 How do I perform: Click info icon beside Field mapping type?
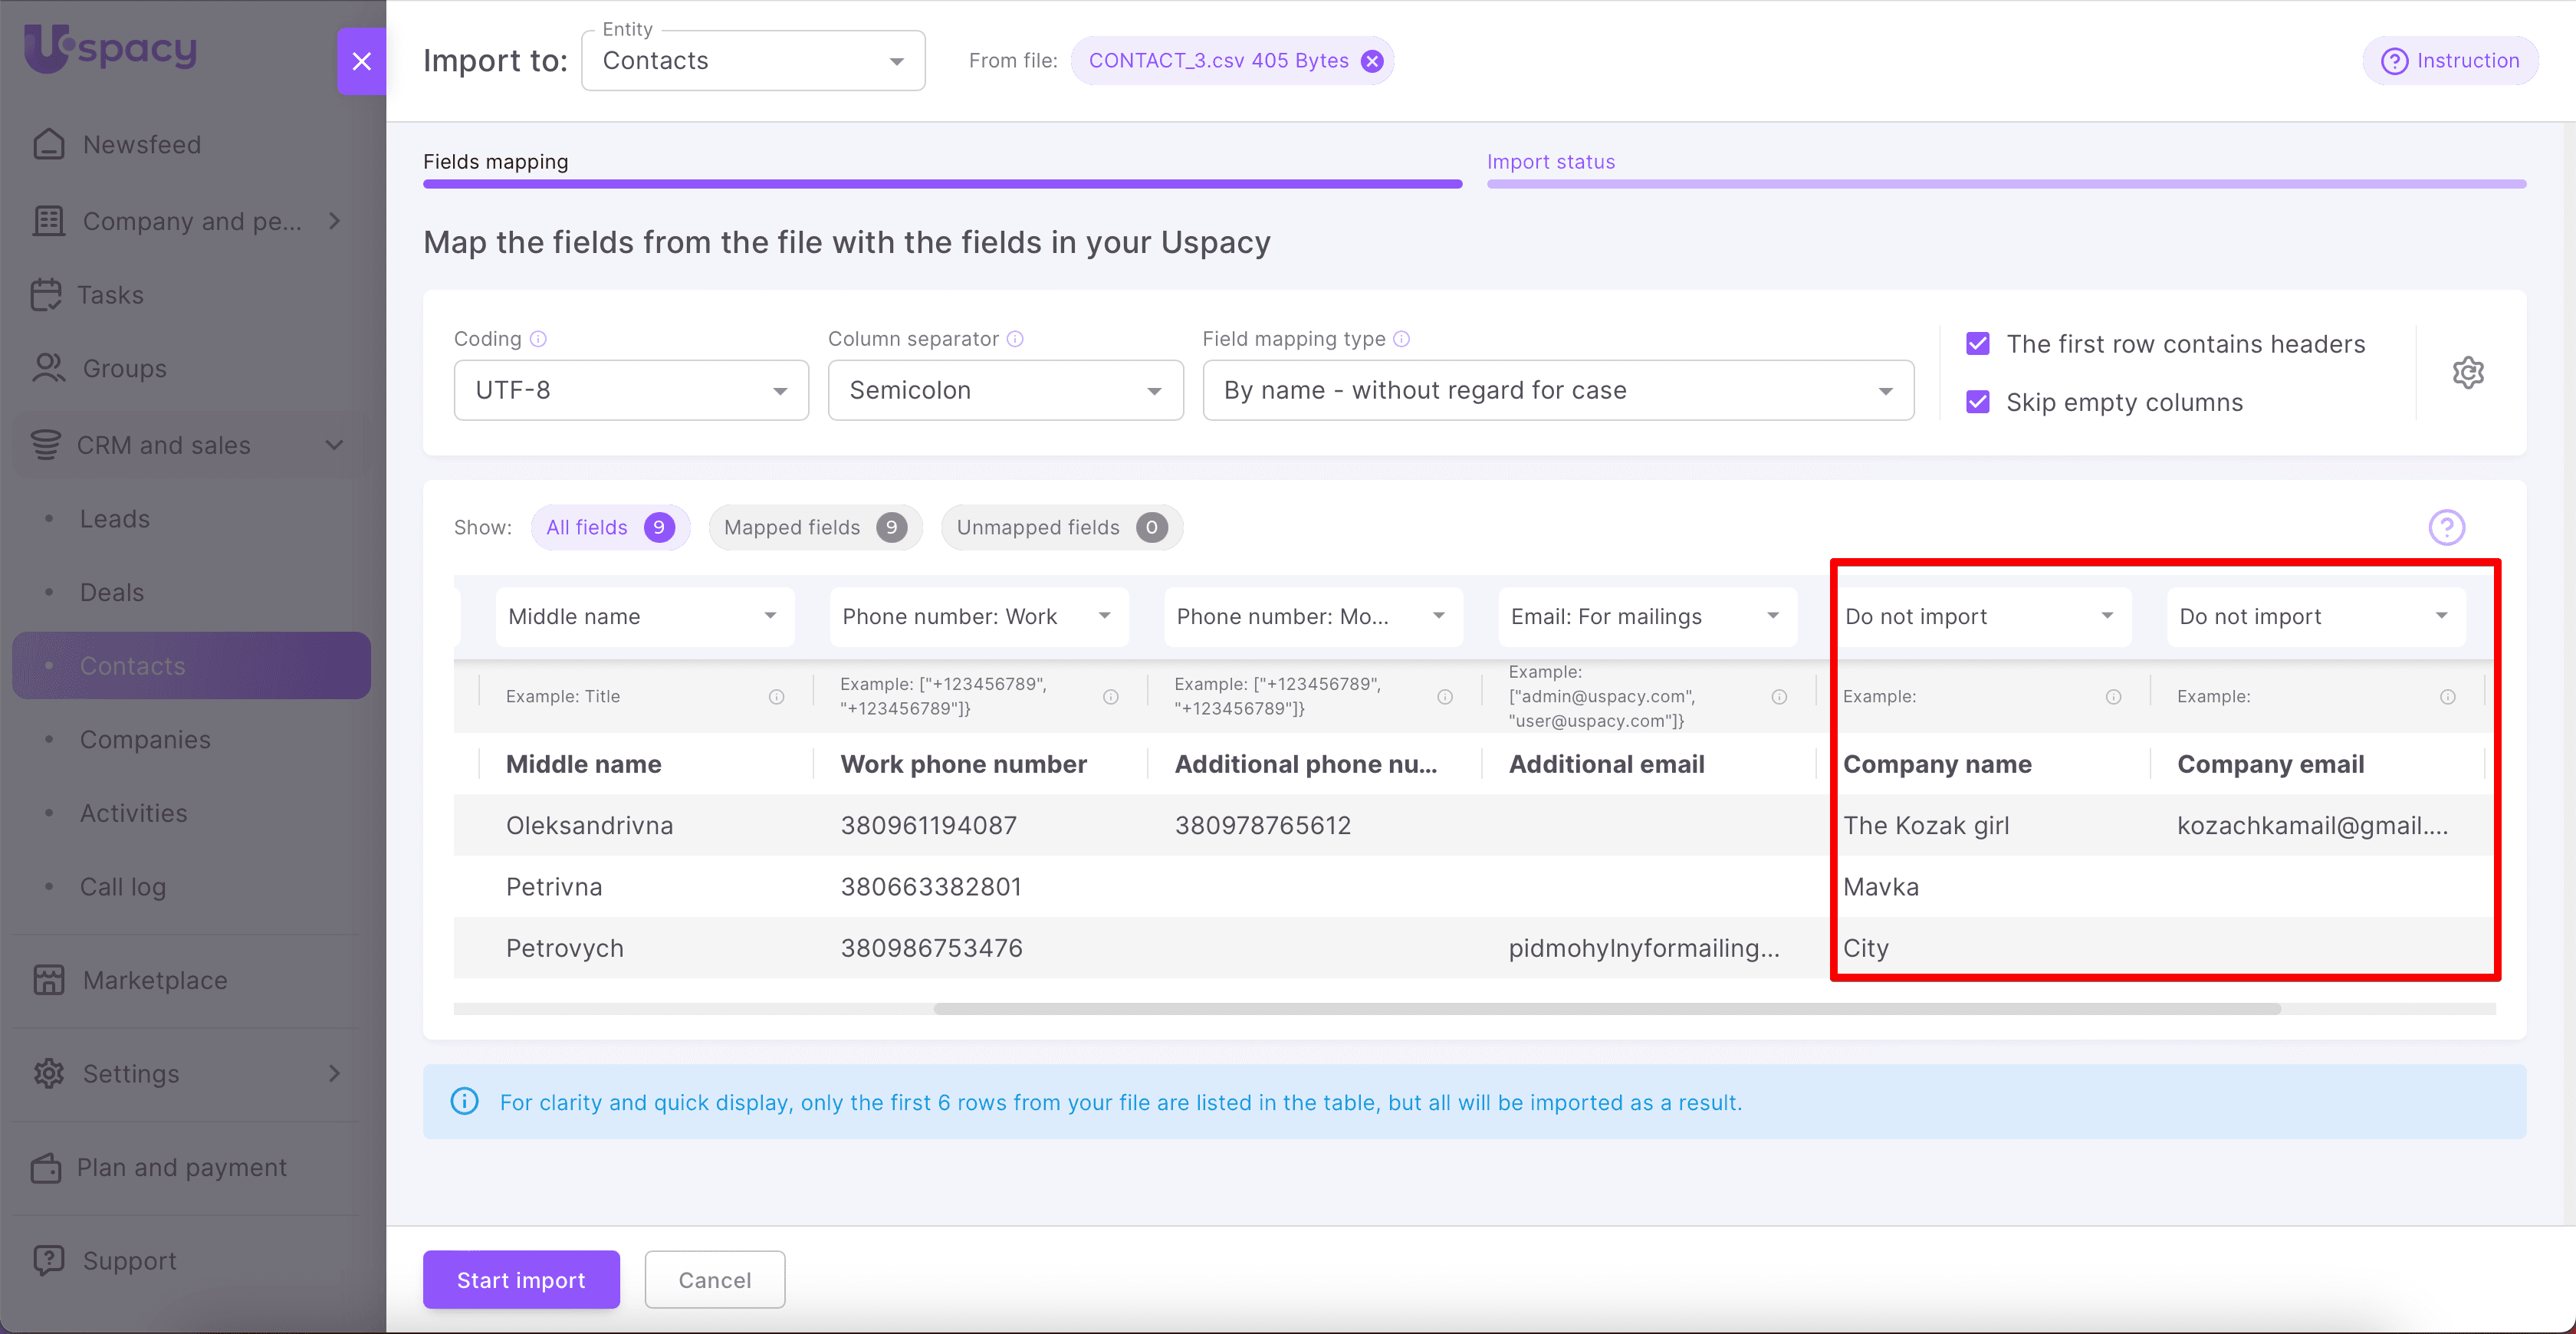click(x=1401, y=339)
